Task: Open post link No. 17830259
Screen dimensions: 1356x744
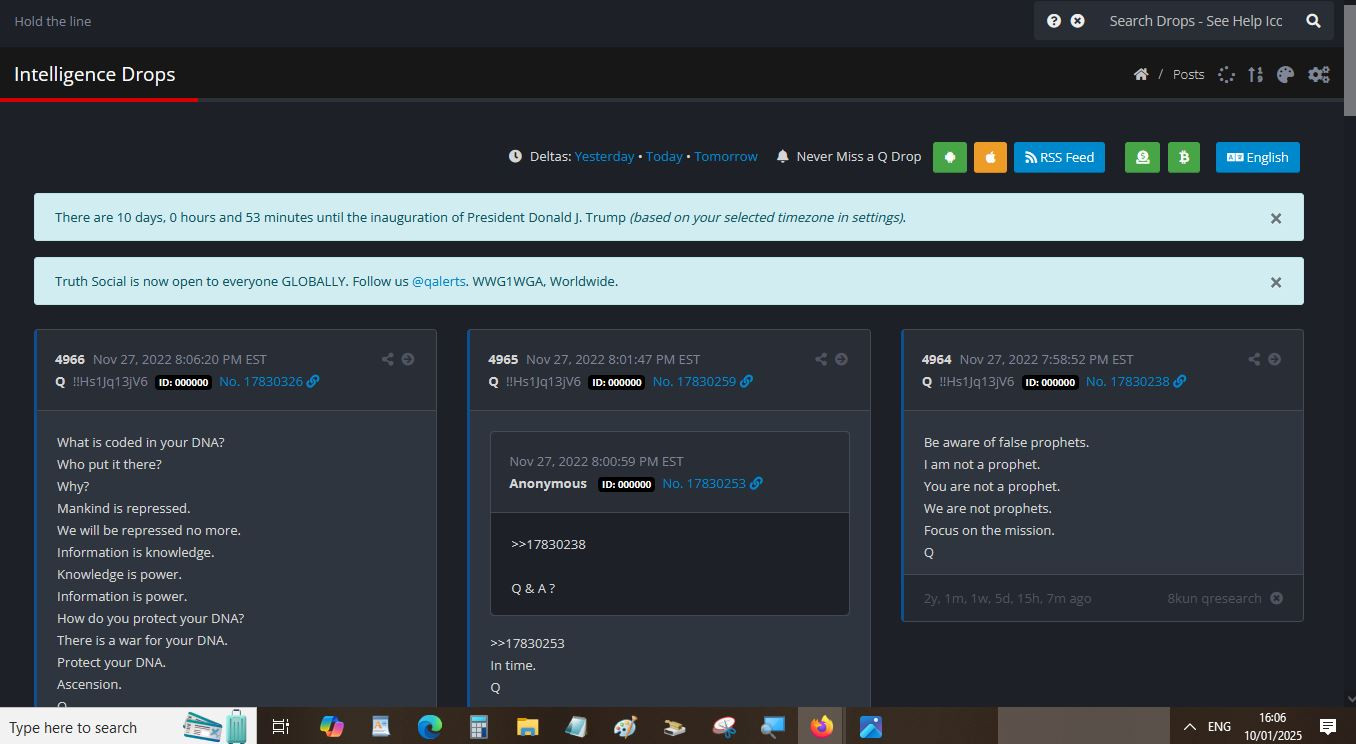Action: pos(693,381)
